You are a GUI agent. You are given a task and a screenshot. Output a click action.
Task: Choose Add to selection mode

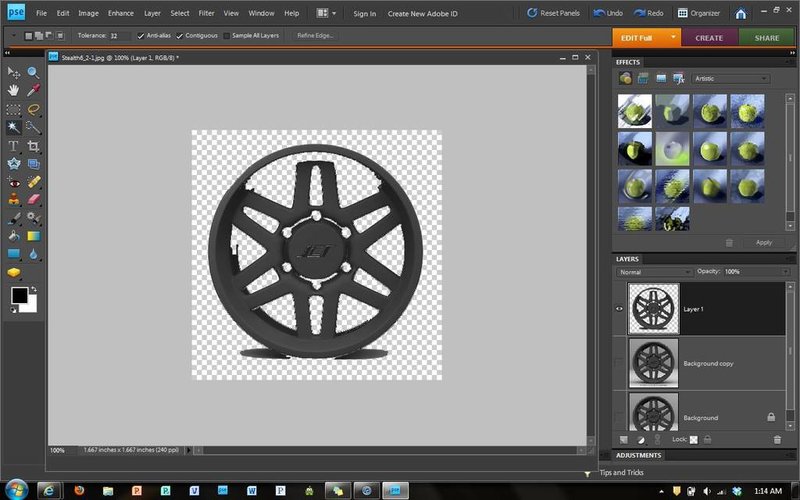pyautogui.click(x=39, y=36)
